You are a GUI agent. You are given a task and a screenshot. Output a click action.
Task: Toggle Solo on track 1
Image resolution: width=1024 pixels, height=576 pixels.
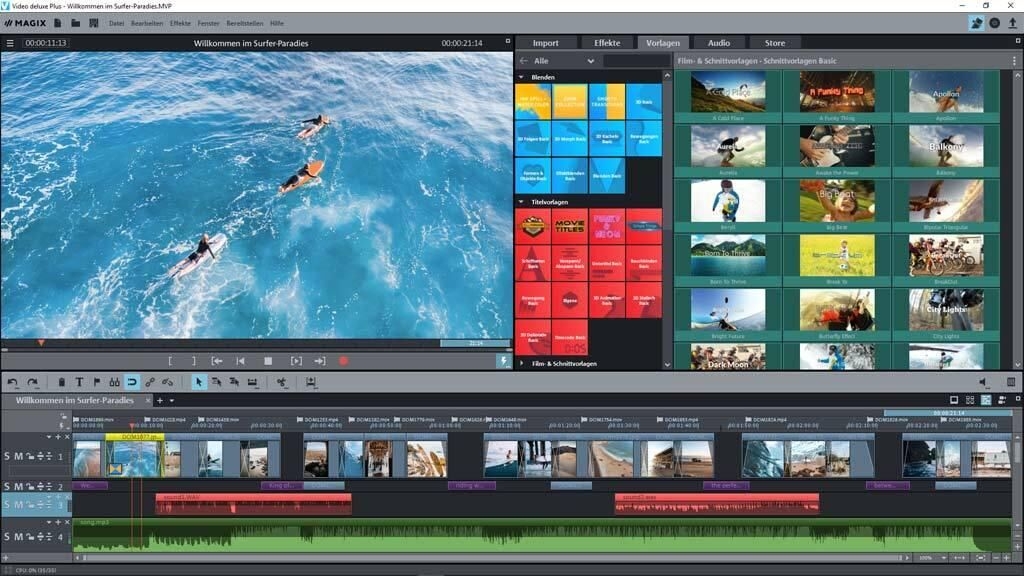tap(7, 457)
